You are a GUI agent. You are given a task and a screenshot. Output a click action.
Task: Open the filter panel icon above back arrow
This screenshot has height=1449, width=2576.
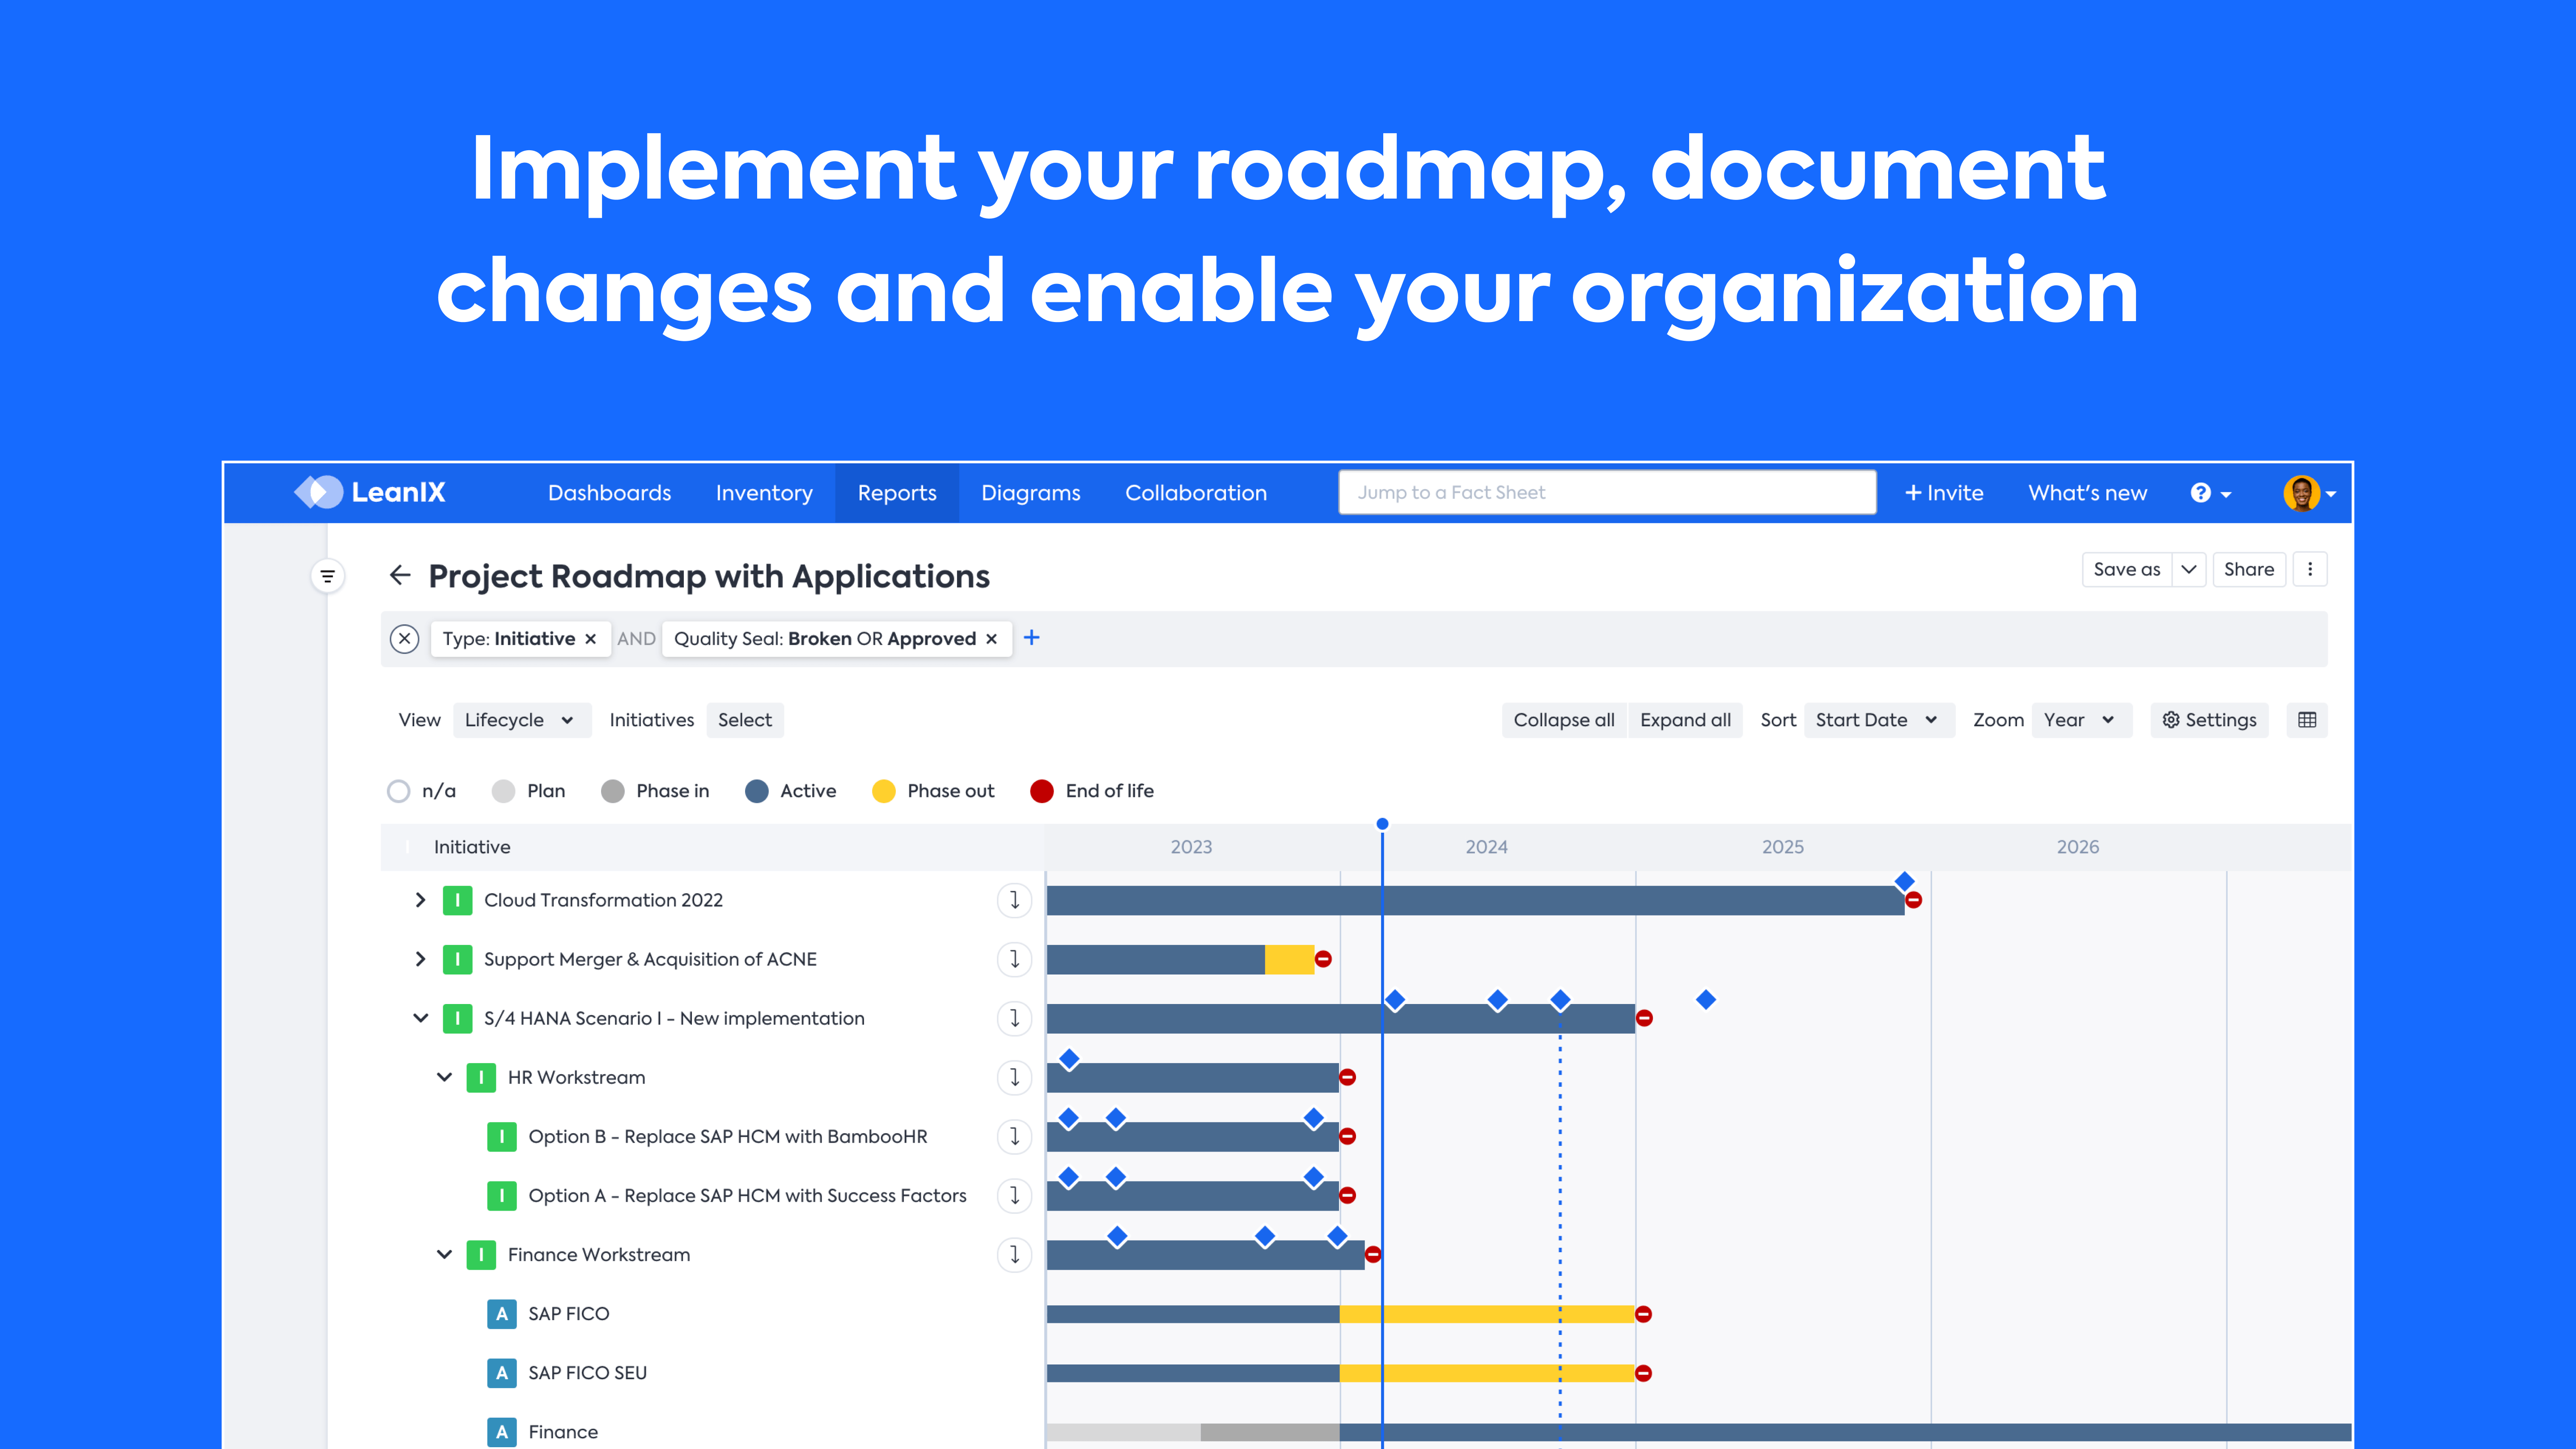[x=328, y=576]
